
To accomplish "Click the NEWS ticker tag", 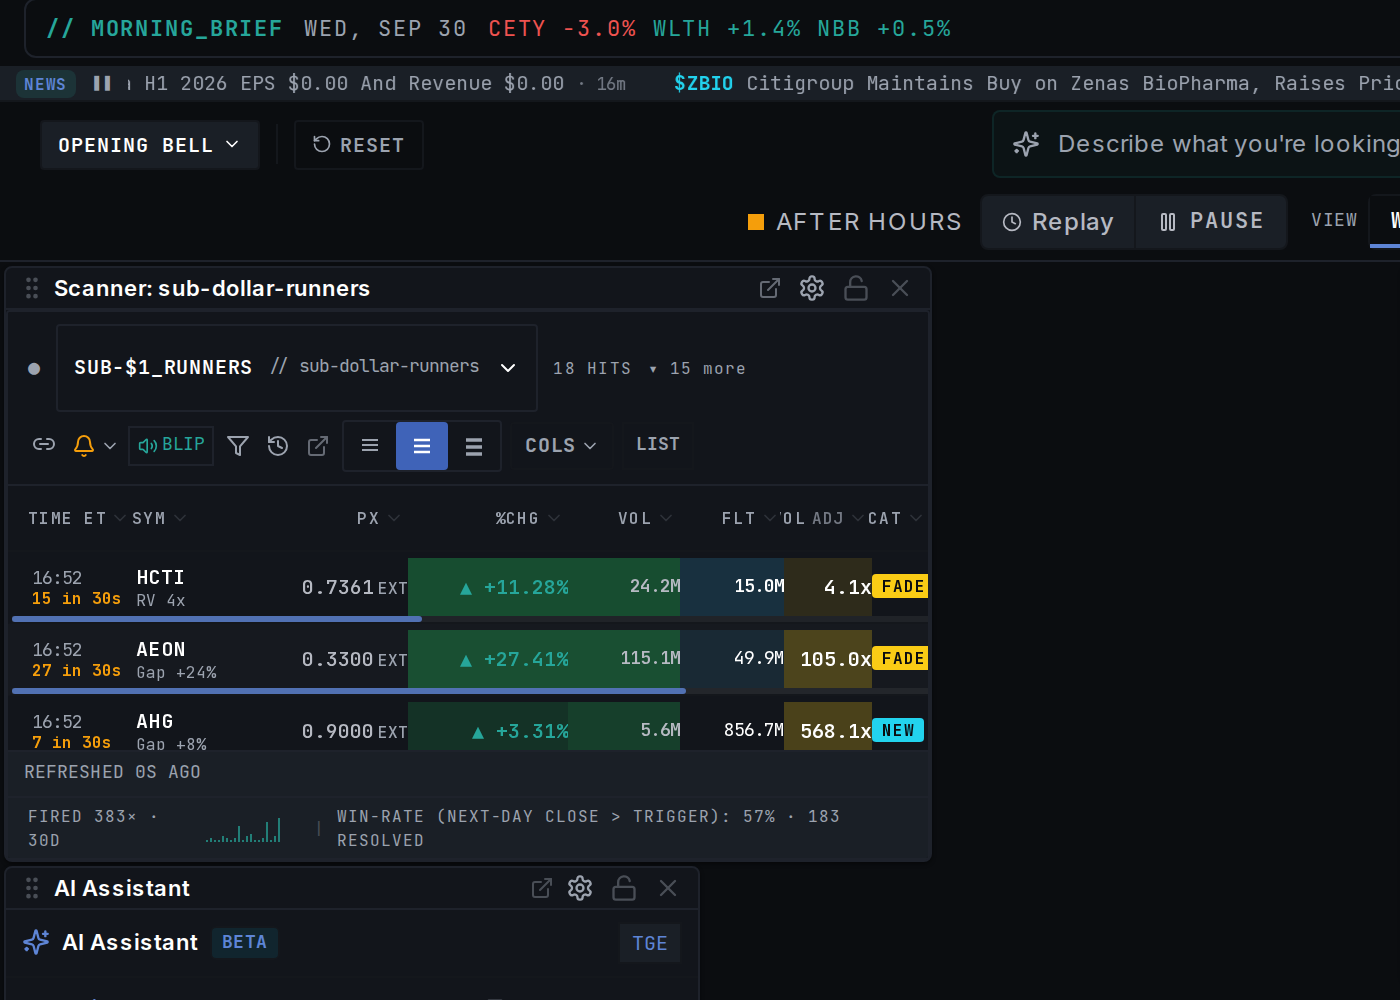I will (45, 84).
